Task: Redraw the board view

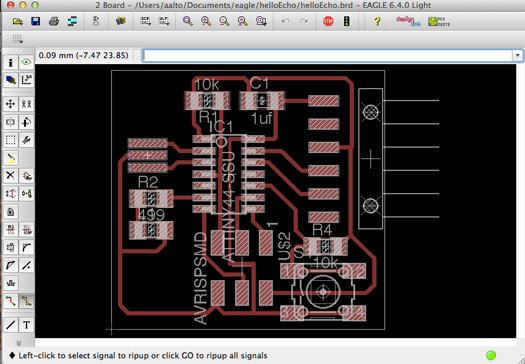Action: click(242, 21)
